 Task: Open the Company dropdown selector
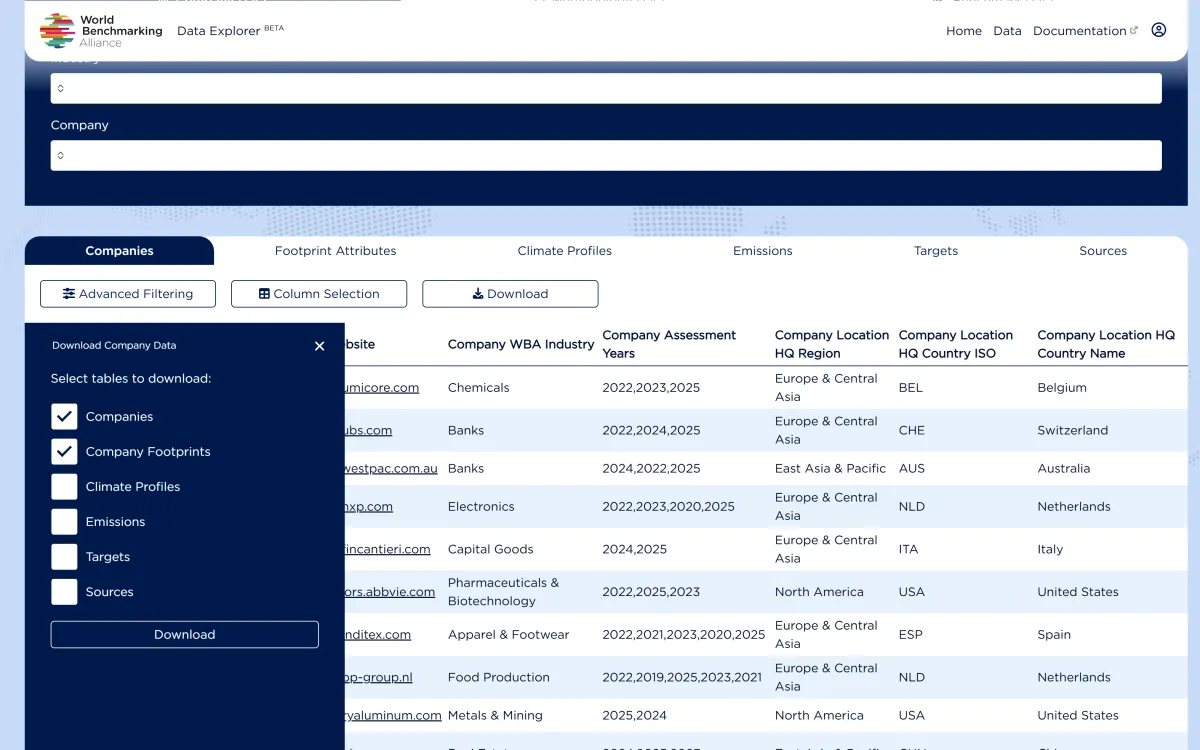(605, 155)
